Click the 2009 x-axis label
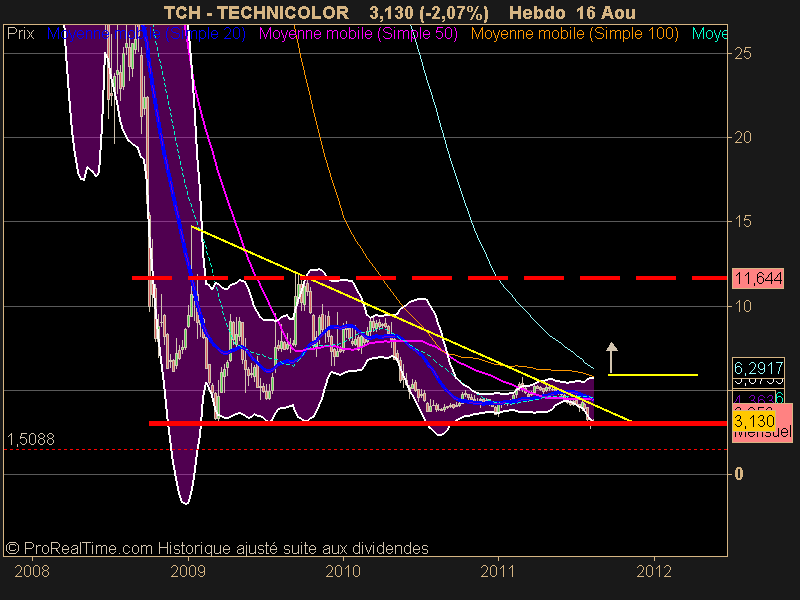 (188, 571)
